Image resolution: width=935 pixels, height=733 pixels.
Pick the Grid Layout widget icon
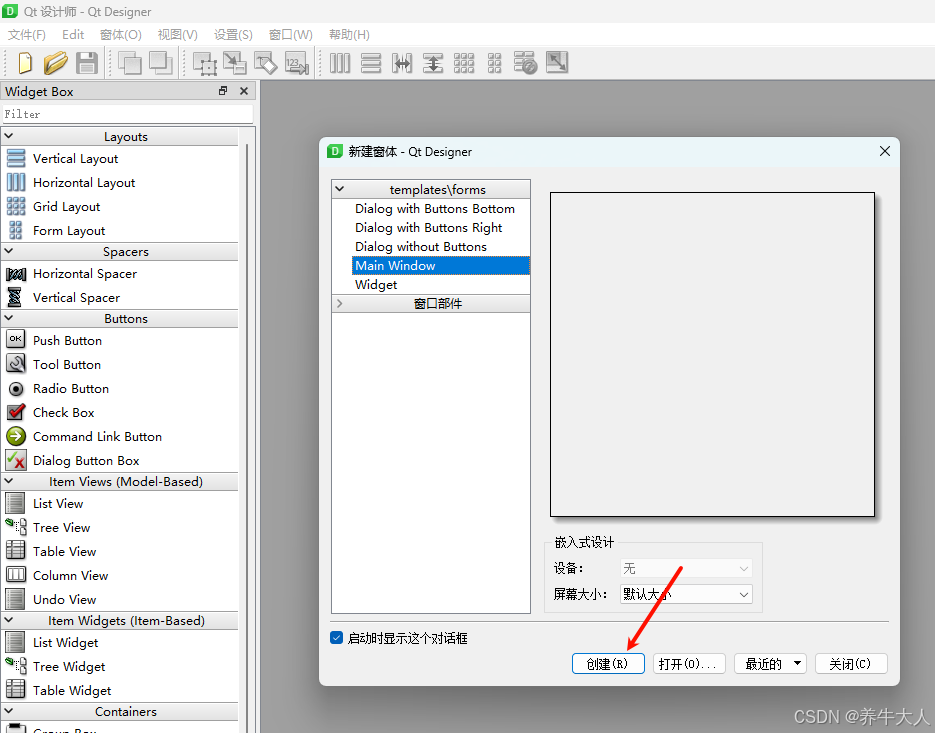pos(16,206)
